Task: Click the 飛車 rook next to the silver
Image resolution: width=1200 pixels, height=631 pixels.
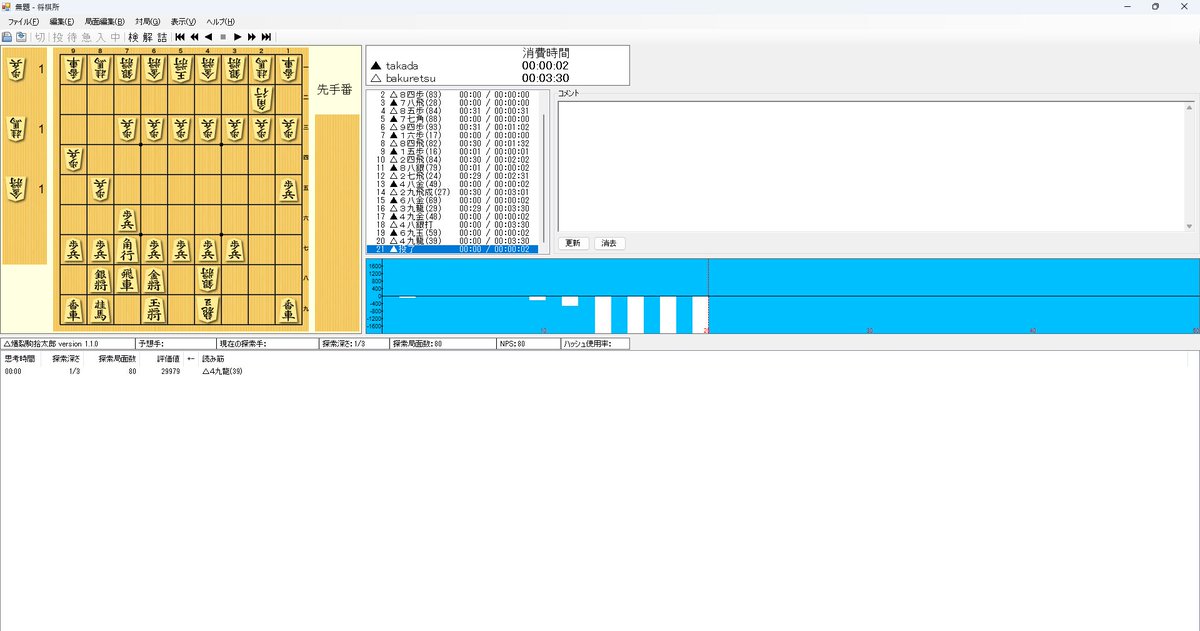Action: point(127,279)
